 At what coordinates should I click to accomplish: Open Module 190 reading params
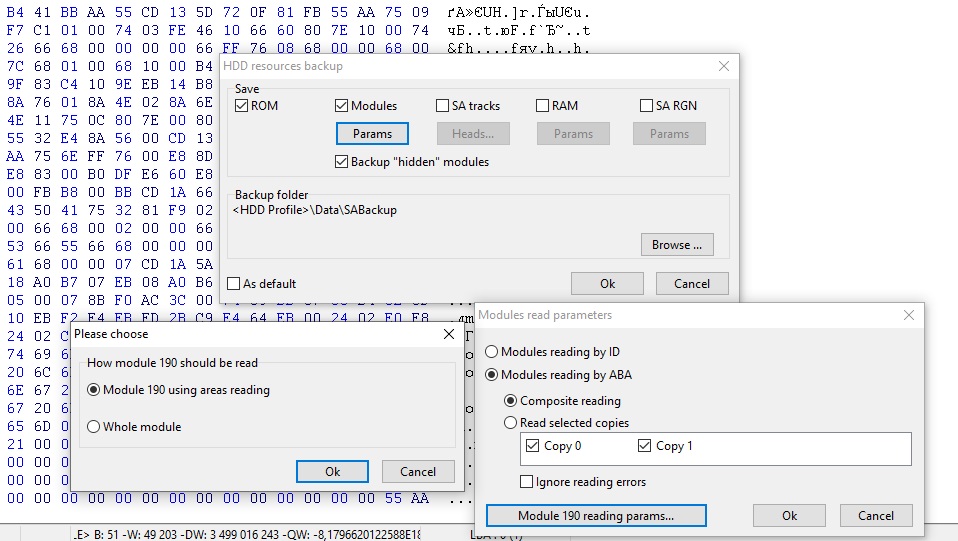tap(596, 516)
